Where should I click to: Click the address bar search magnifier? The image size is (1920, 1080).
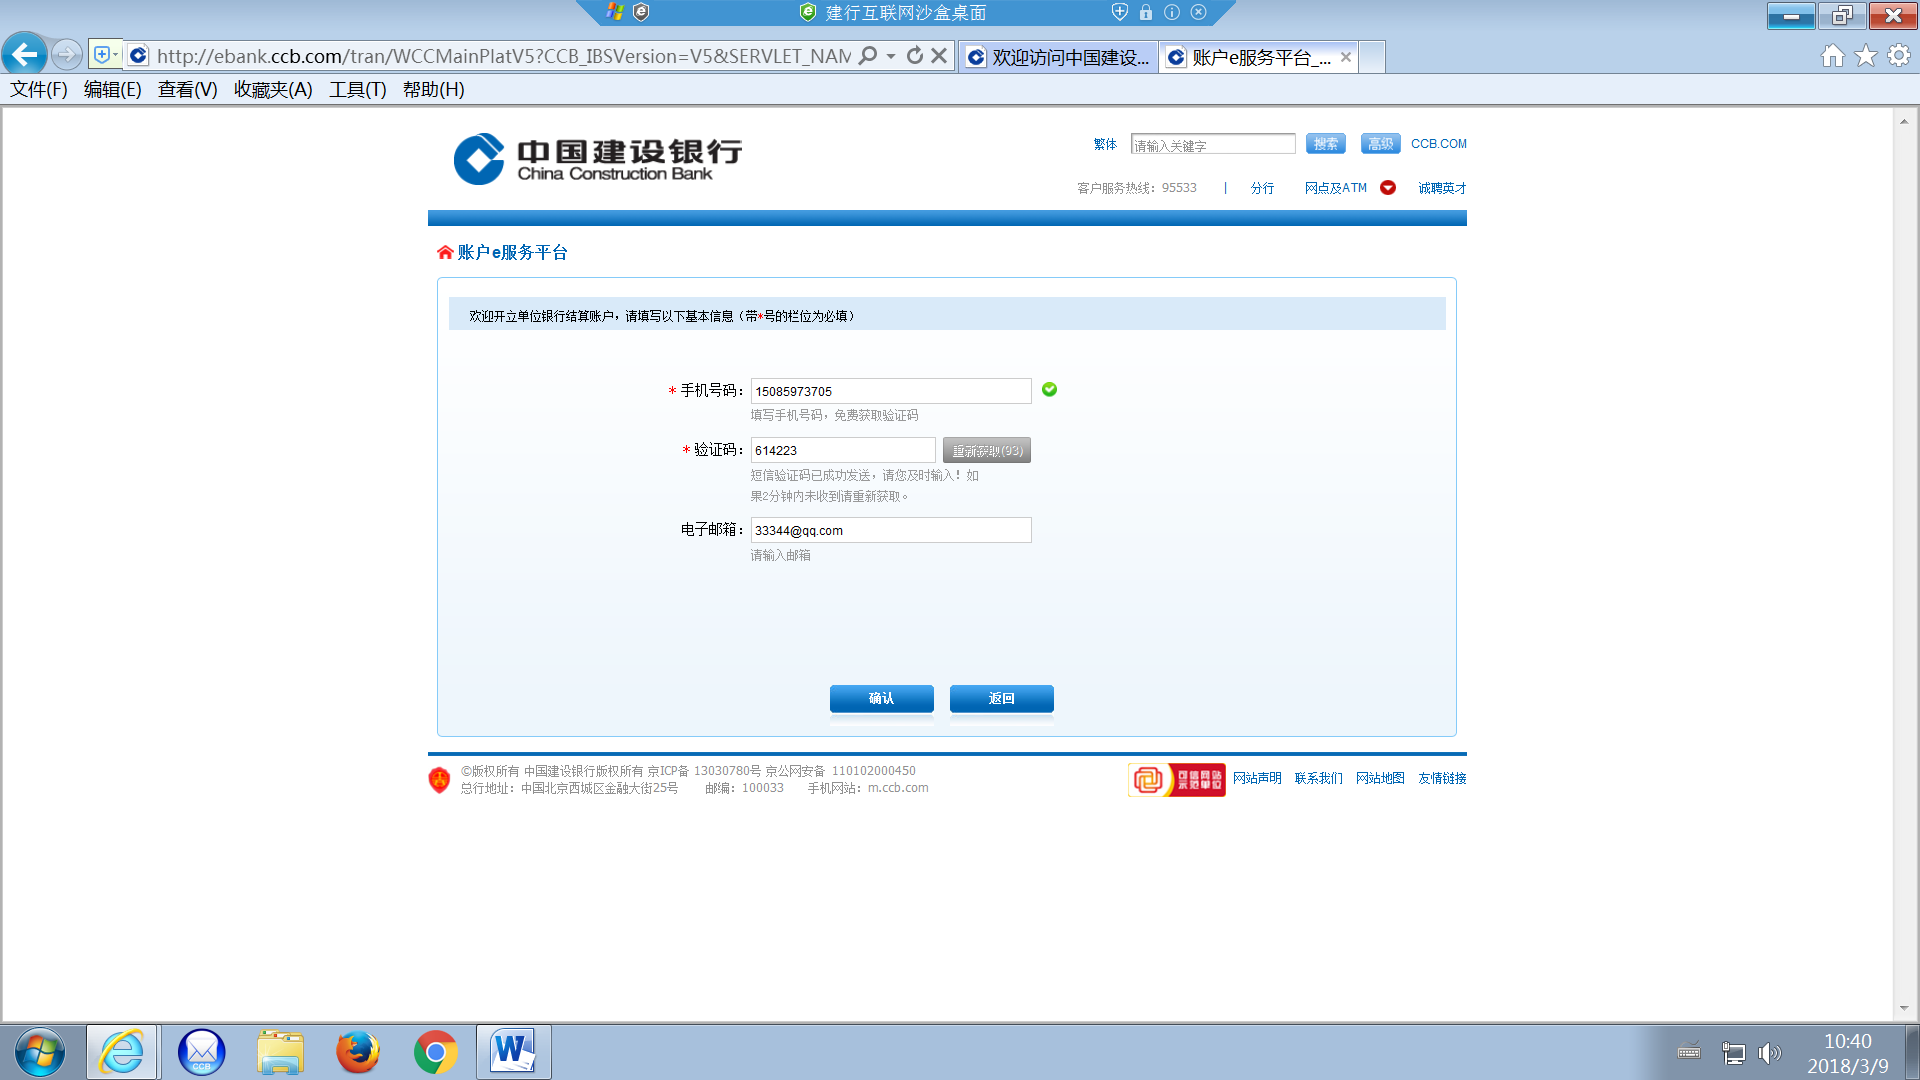pos(868,56)
